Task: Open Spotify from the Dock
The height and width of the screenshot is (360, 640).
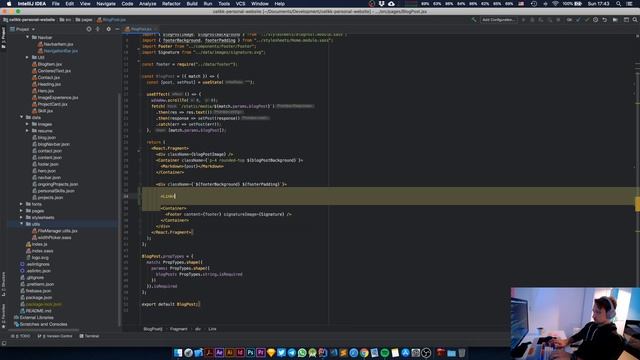Action: pos(384,353)
